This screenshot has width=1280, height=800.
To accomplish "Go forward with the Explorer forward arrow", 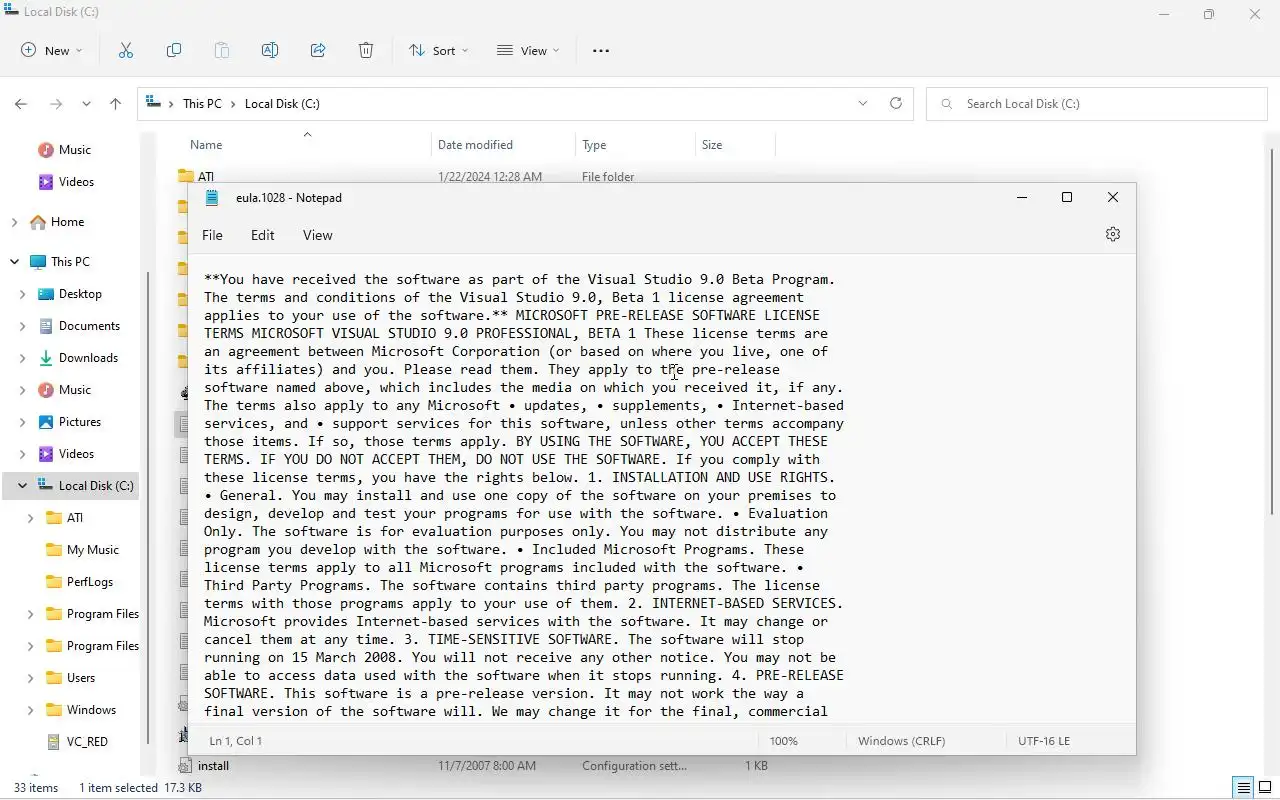I will click(56, 103).
